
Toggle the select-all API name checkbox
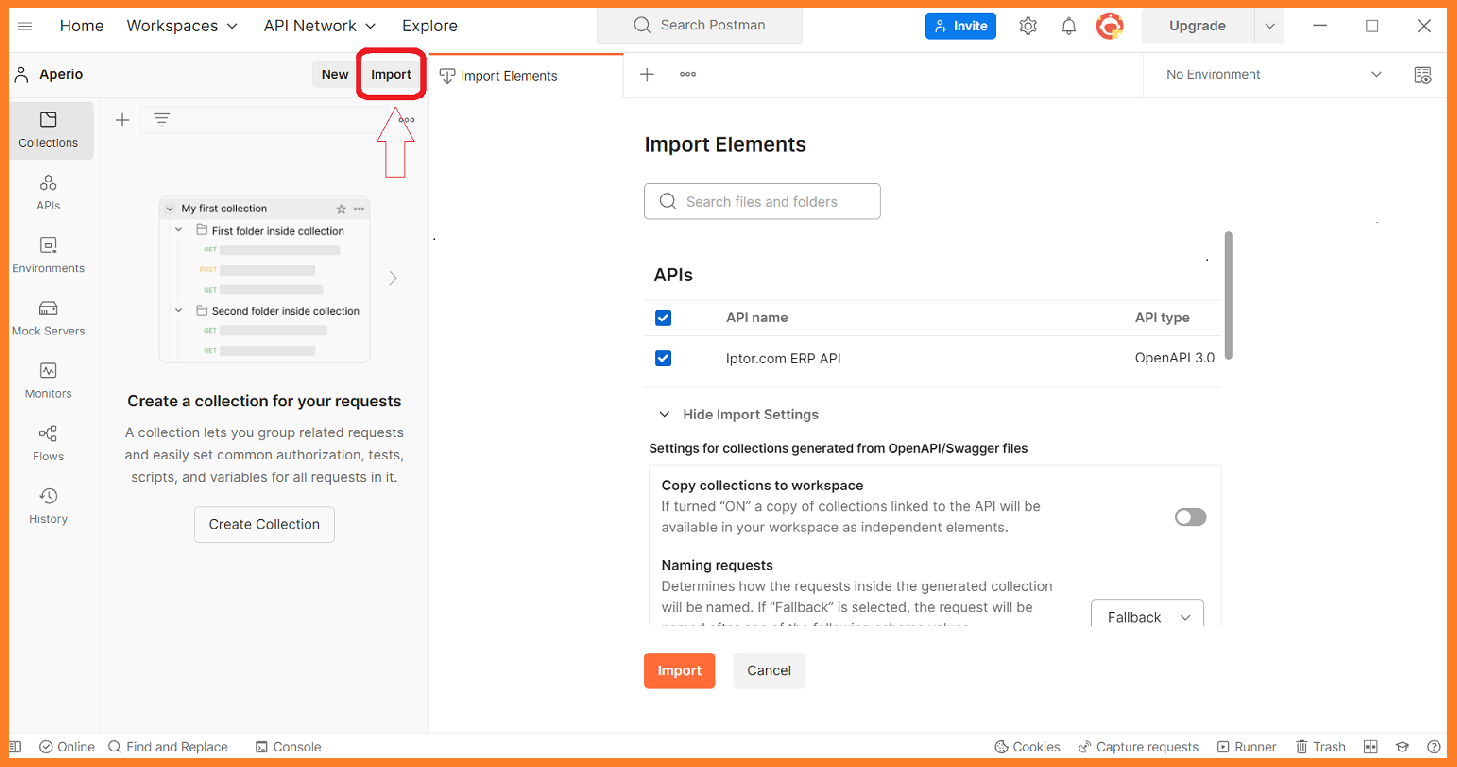pyautogui.click(x=663, y=318)
